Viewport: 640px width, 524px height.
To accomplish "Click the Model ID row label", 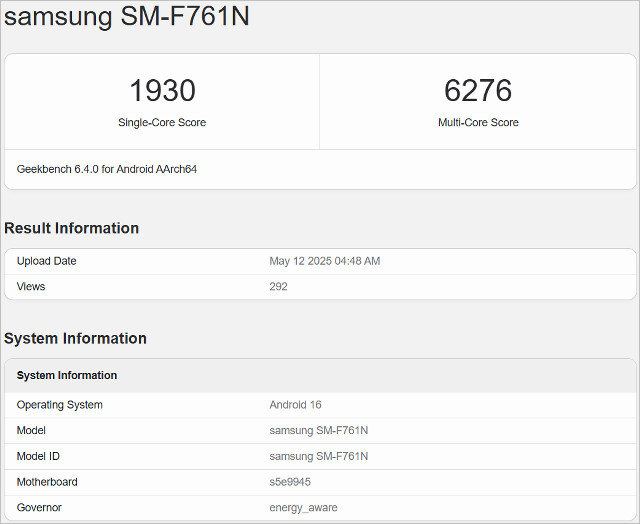I will (x=38, y=456).
